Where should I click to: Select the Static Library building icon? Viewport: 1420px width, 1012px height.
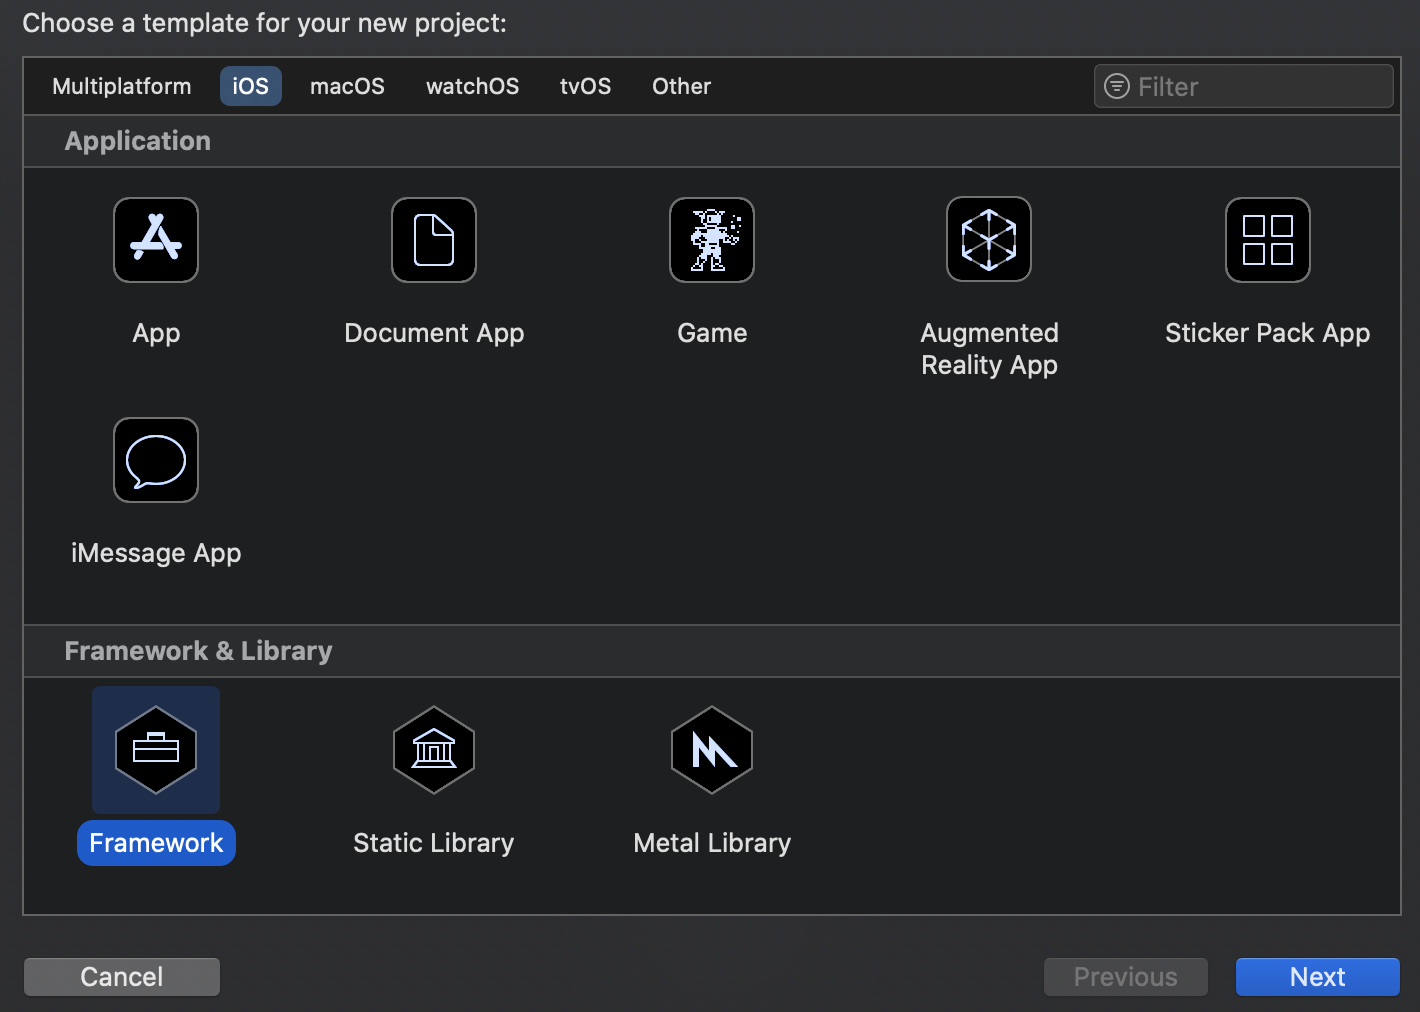click(434, 750)
